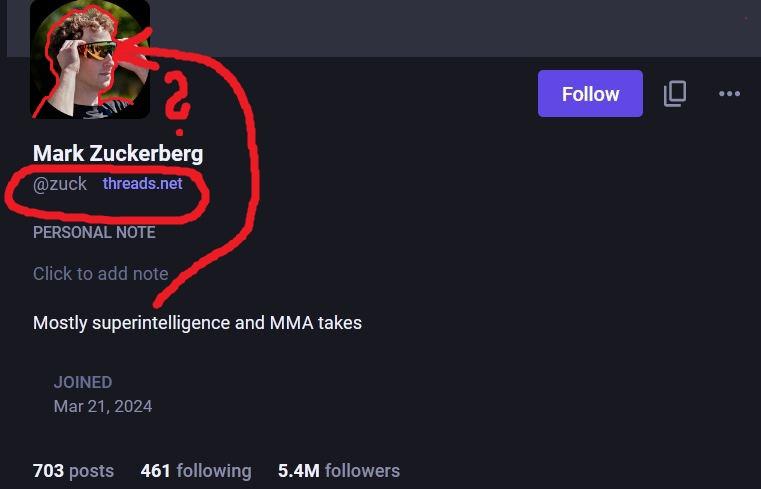
Task: Click the superintelligence and MMA bio text
Action: coord(197,323)
